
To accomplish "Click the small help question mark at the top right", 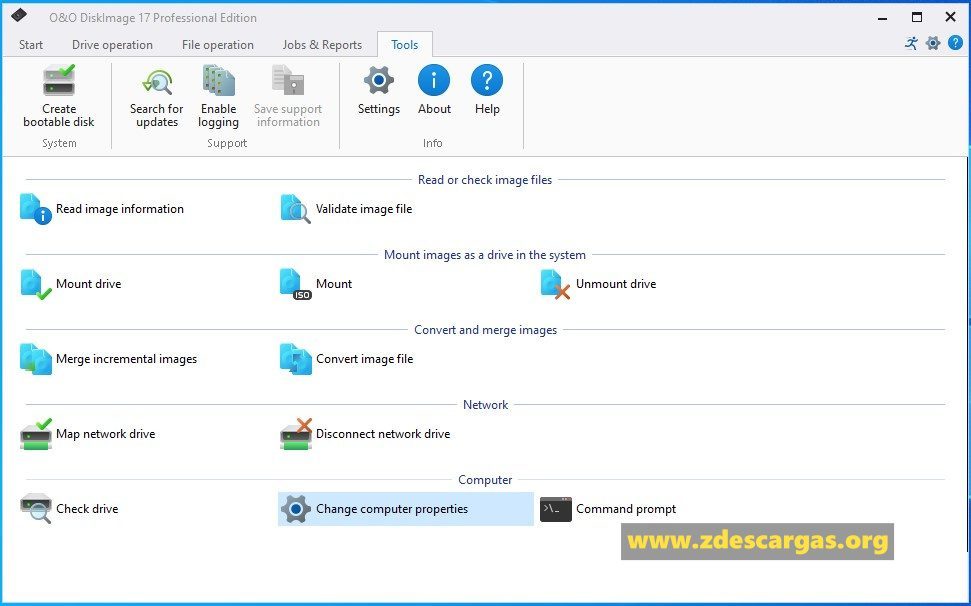I will tap(956, 43).
